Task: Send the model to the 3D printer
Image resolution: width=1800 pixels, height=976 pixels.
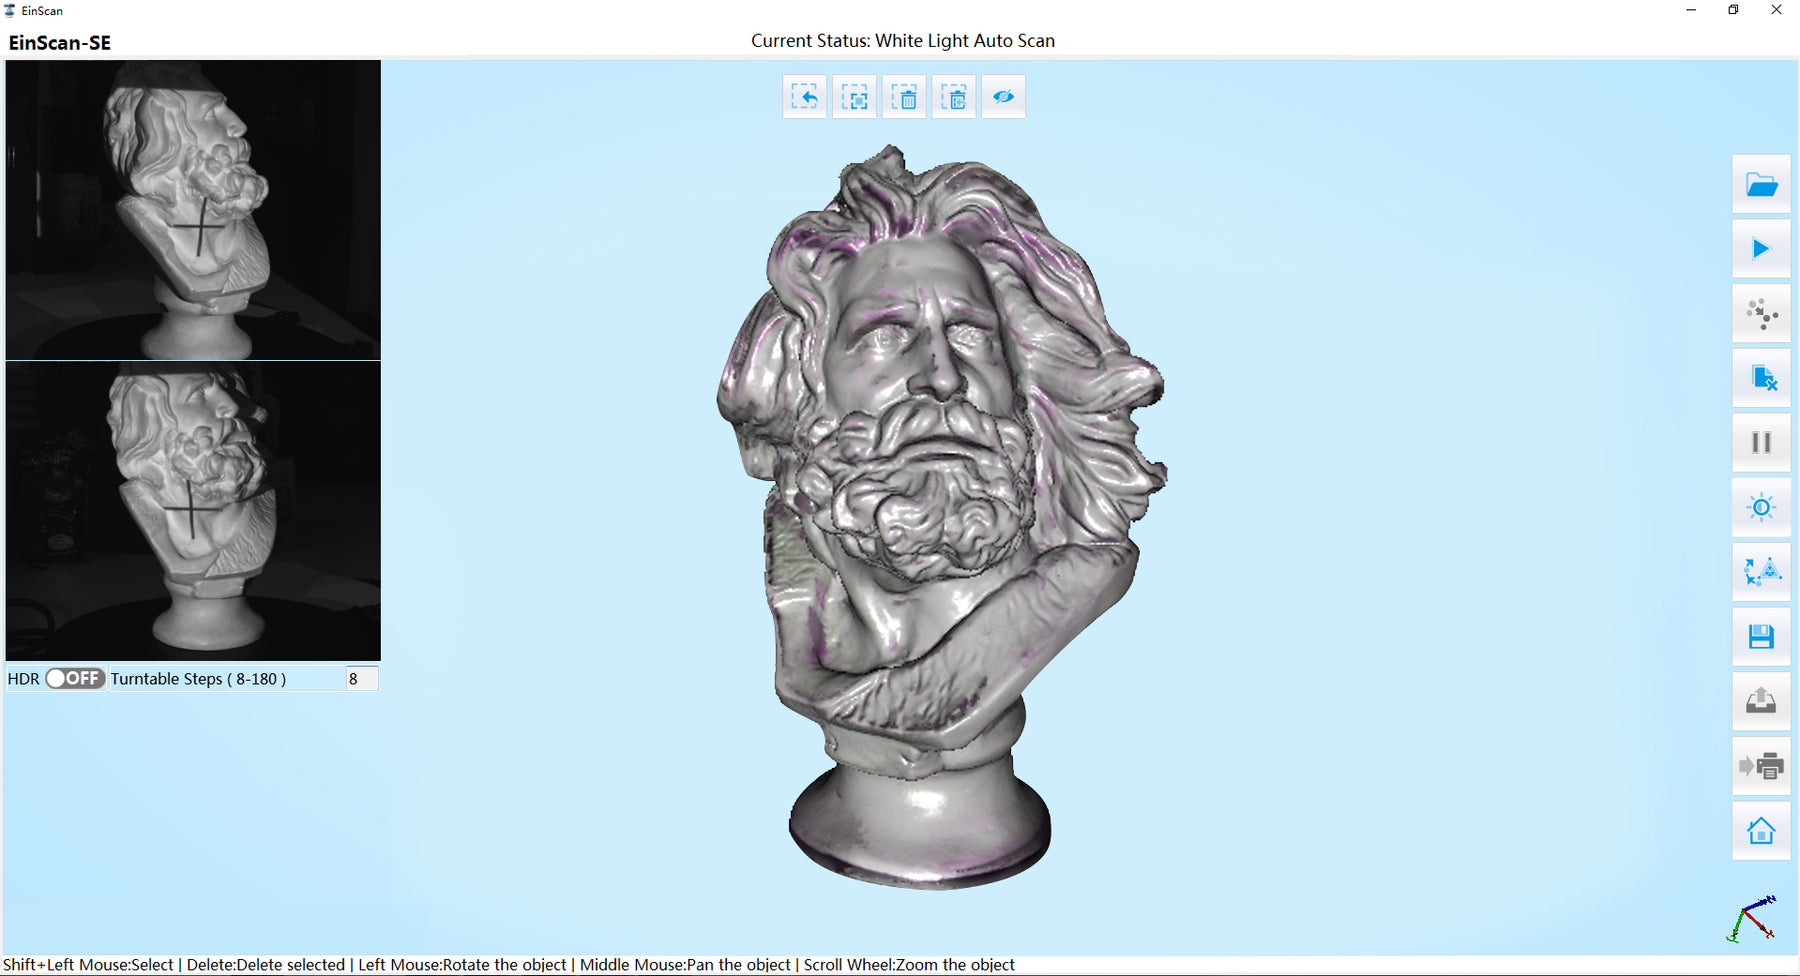Action: click(x=1761, y=766)
